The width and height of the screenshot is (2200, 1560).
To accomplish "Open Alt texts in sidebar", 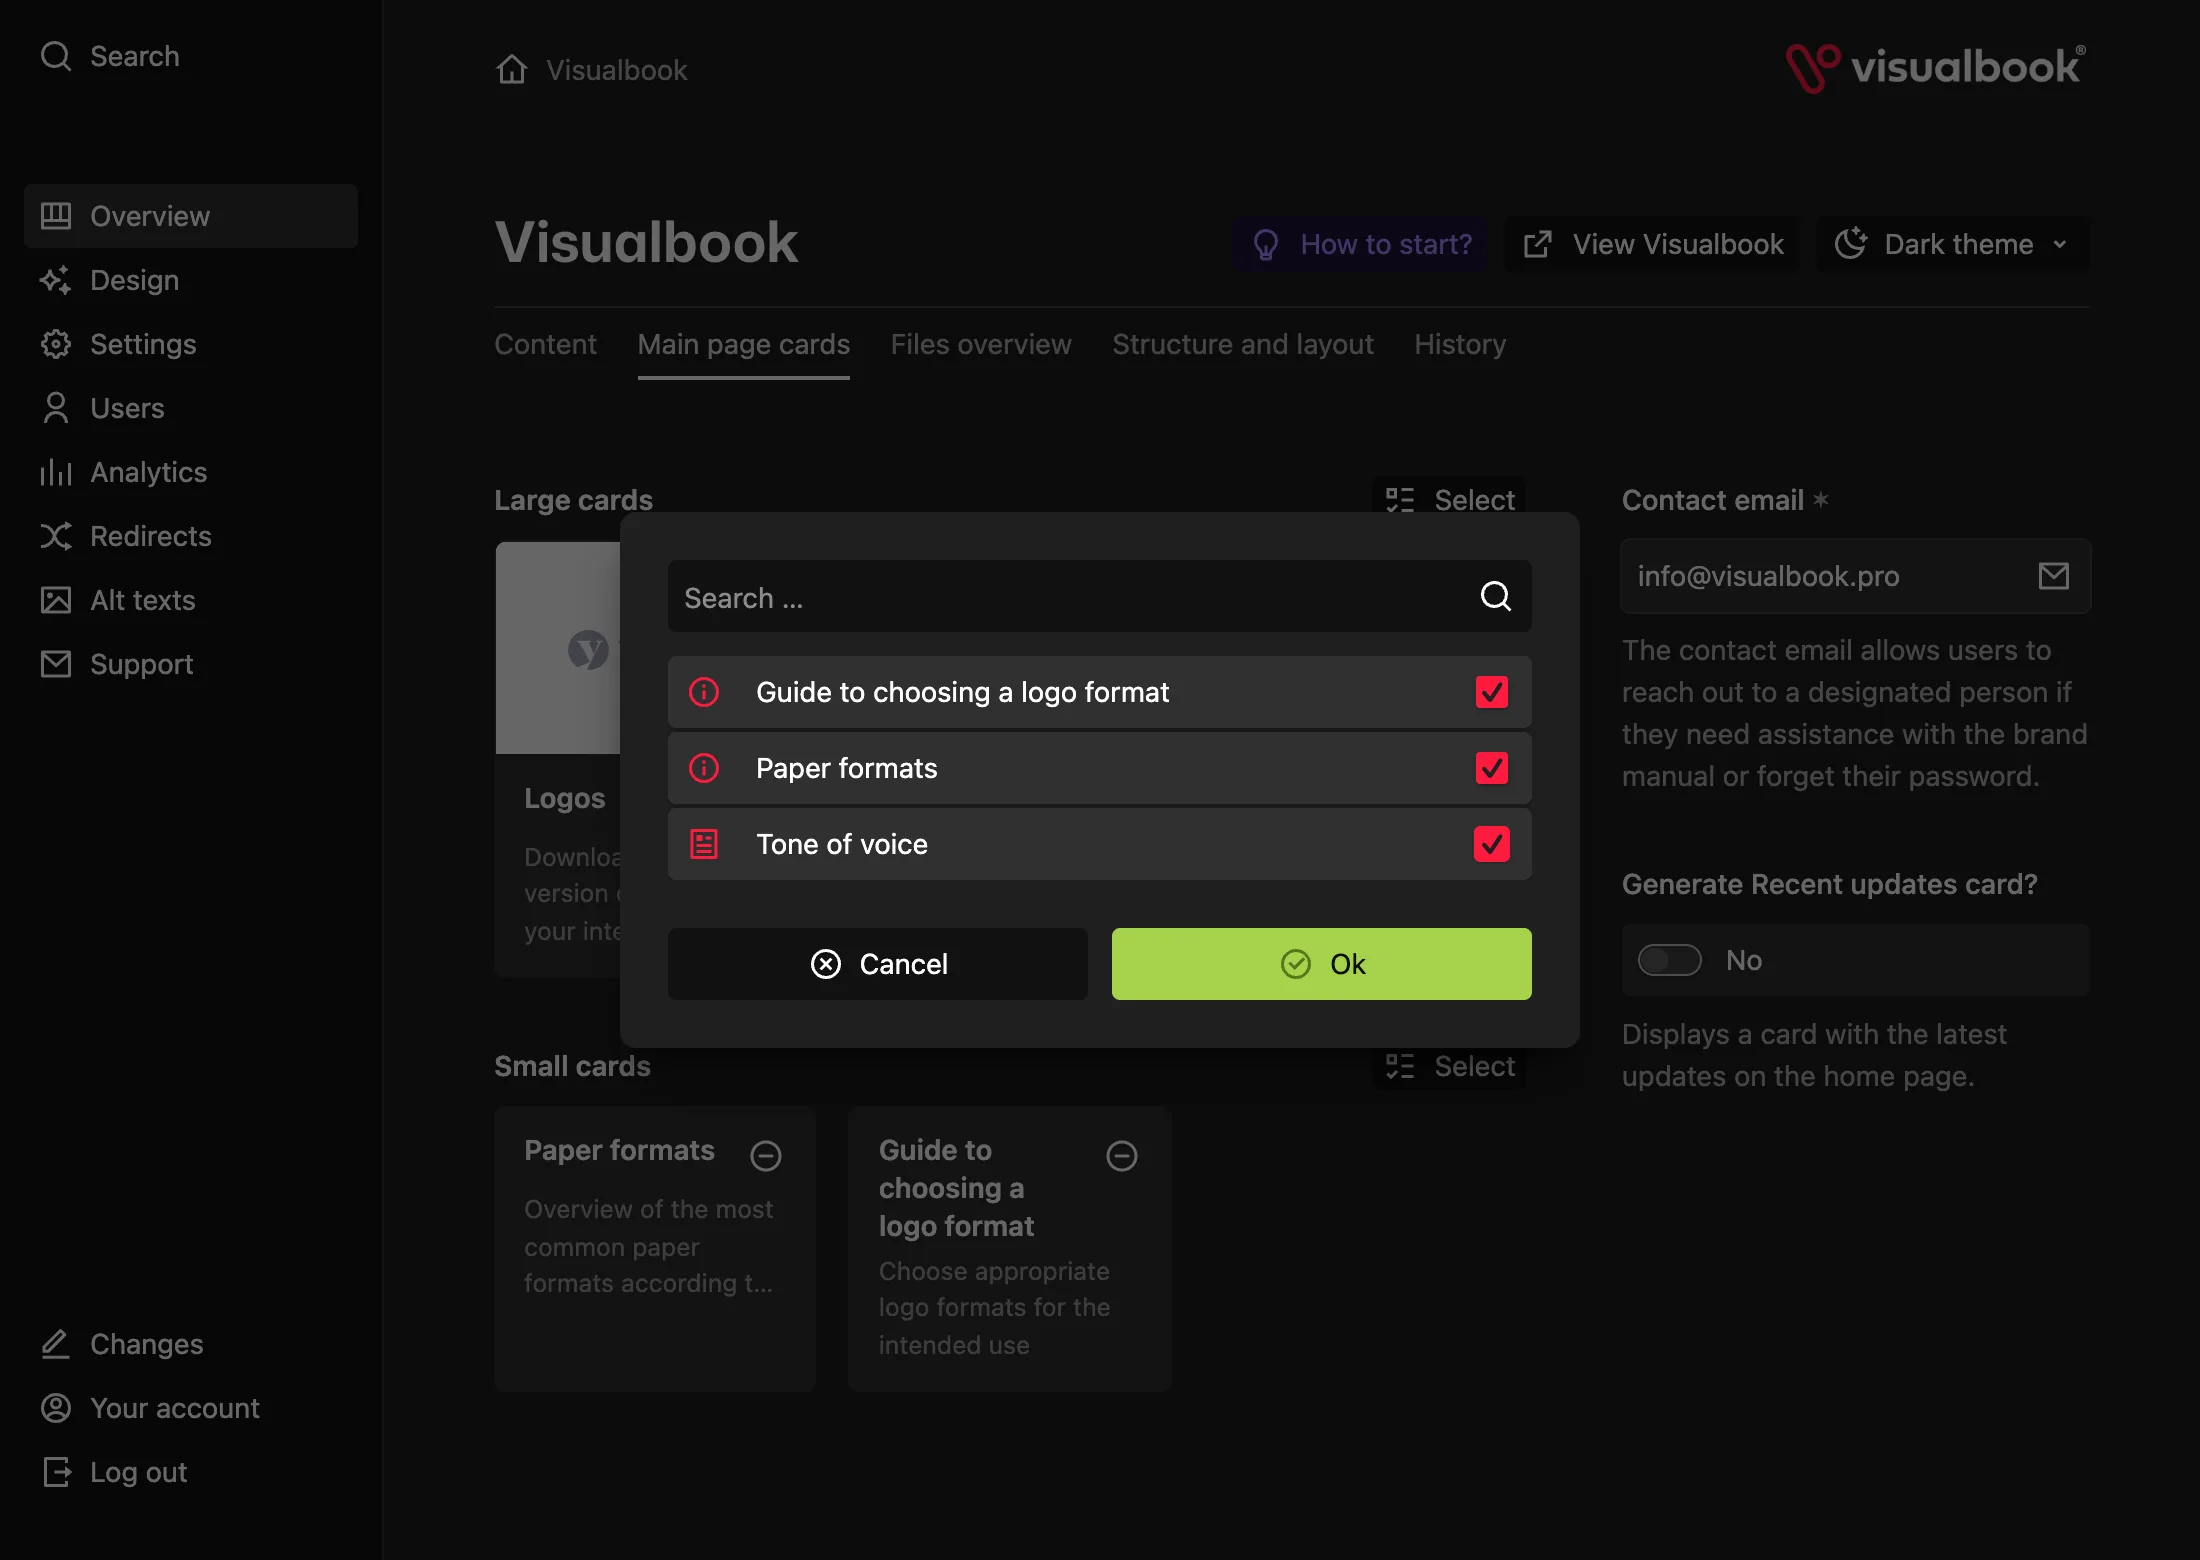I will pyautogui.click(x=190, y=600).
